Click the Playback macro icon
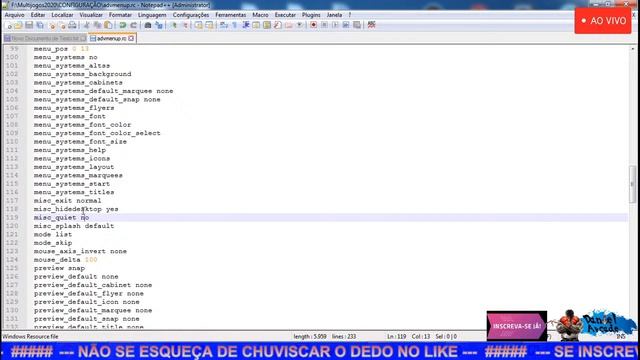This screenshot has width=640, height=360. 336,25
